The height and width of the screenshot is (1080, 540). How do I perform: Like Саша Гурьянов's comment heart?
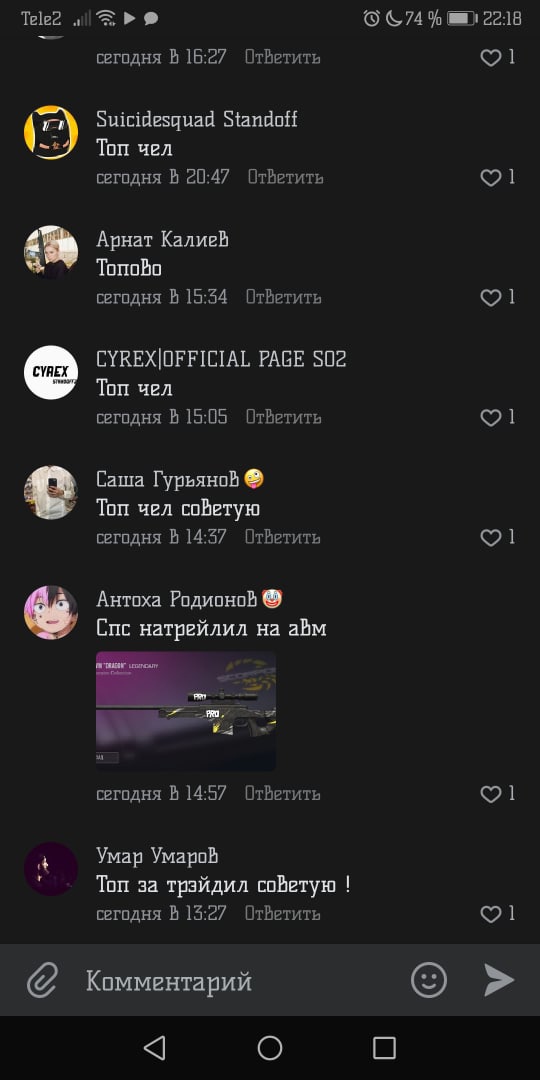490,537
